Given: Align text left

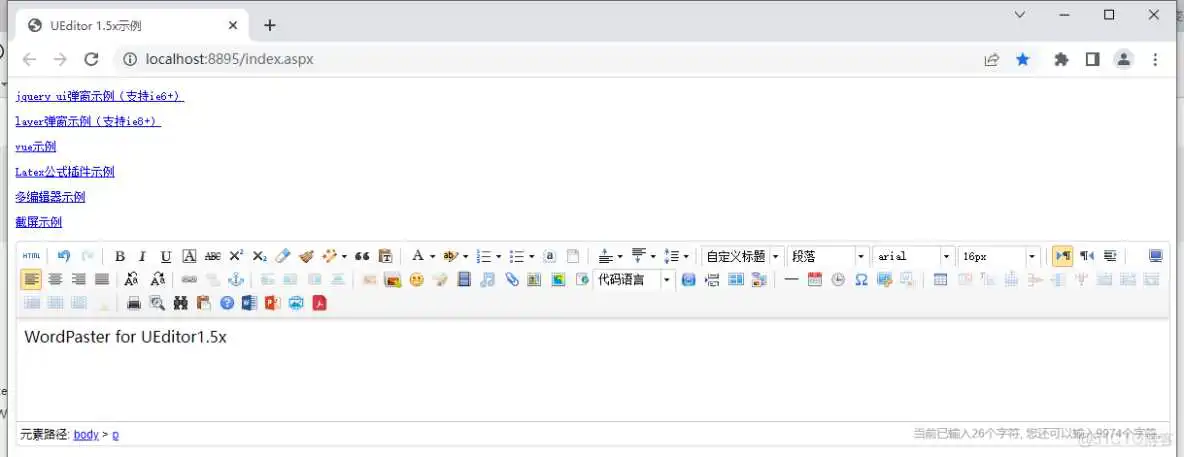Looking at the screenshot, I should pos(31,279).
